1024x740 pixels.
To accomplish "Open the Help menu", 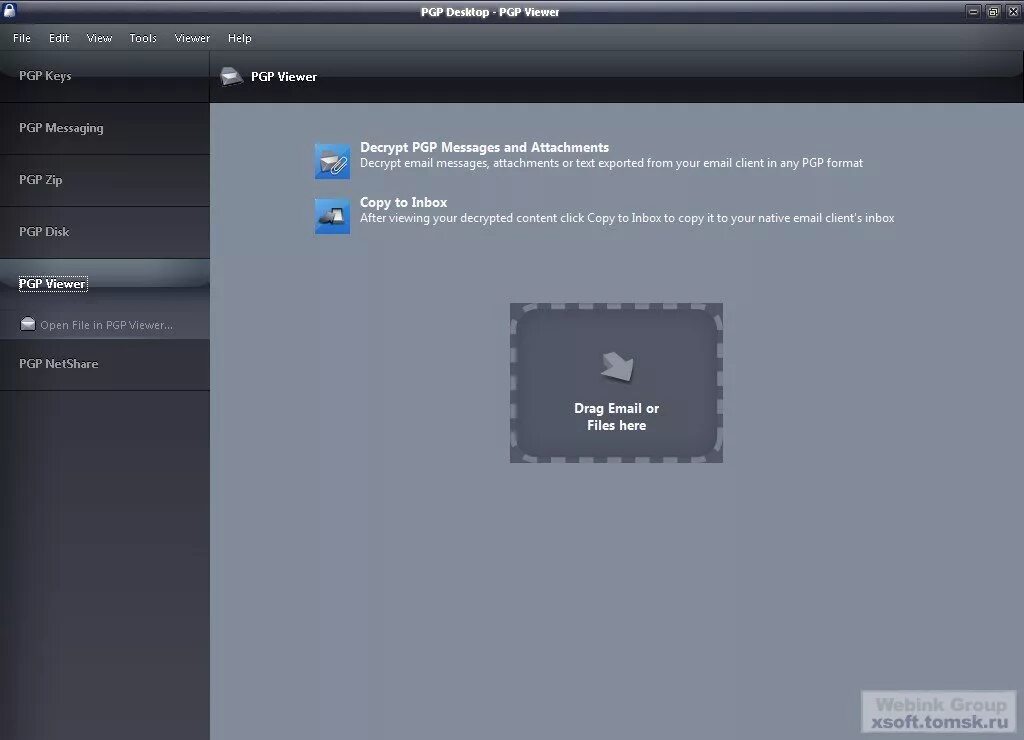I will 240,38.
